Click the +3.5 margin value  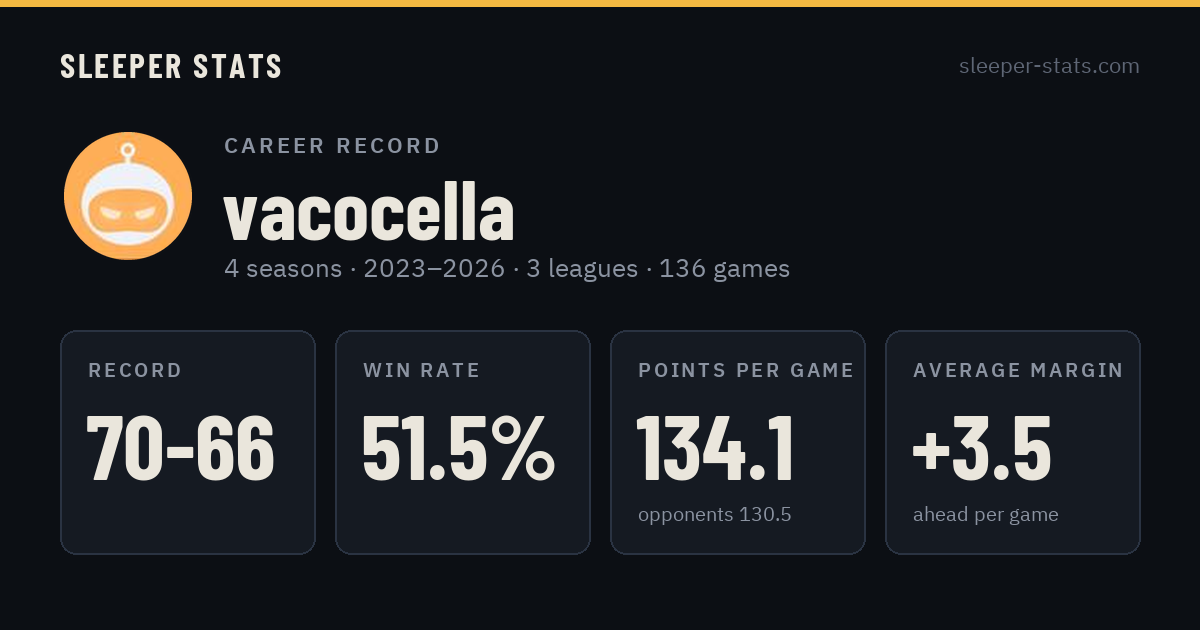click(982, 449)
